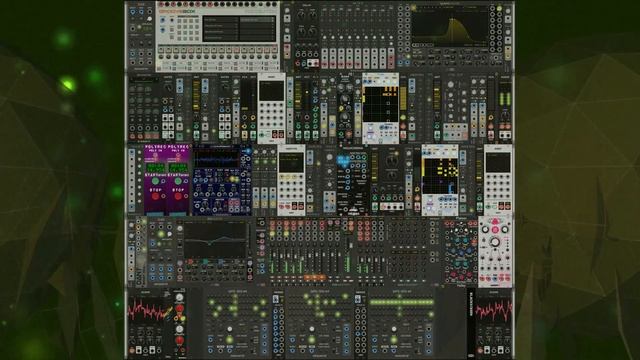The height and width of the screenshot is (360, 640).
Task: Click the dark EQ curve display
Action: point(215,240)
